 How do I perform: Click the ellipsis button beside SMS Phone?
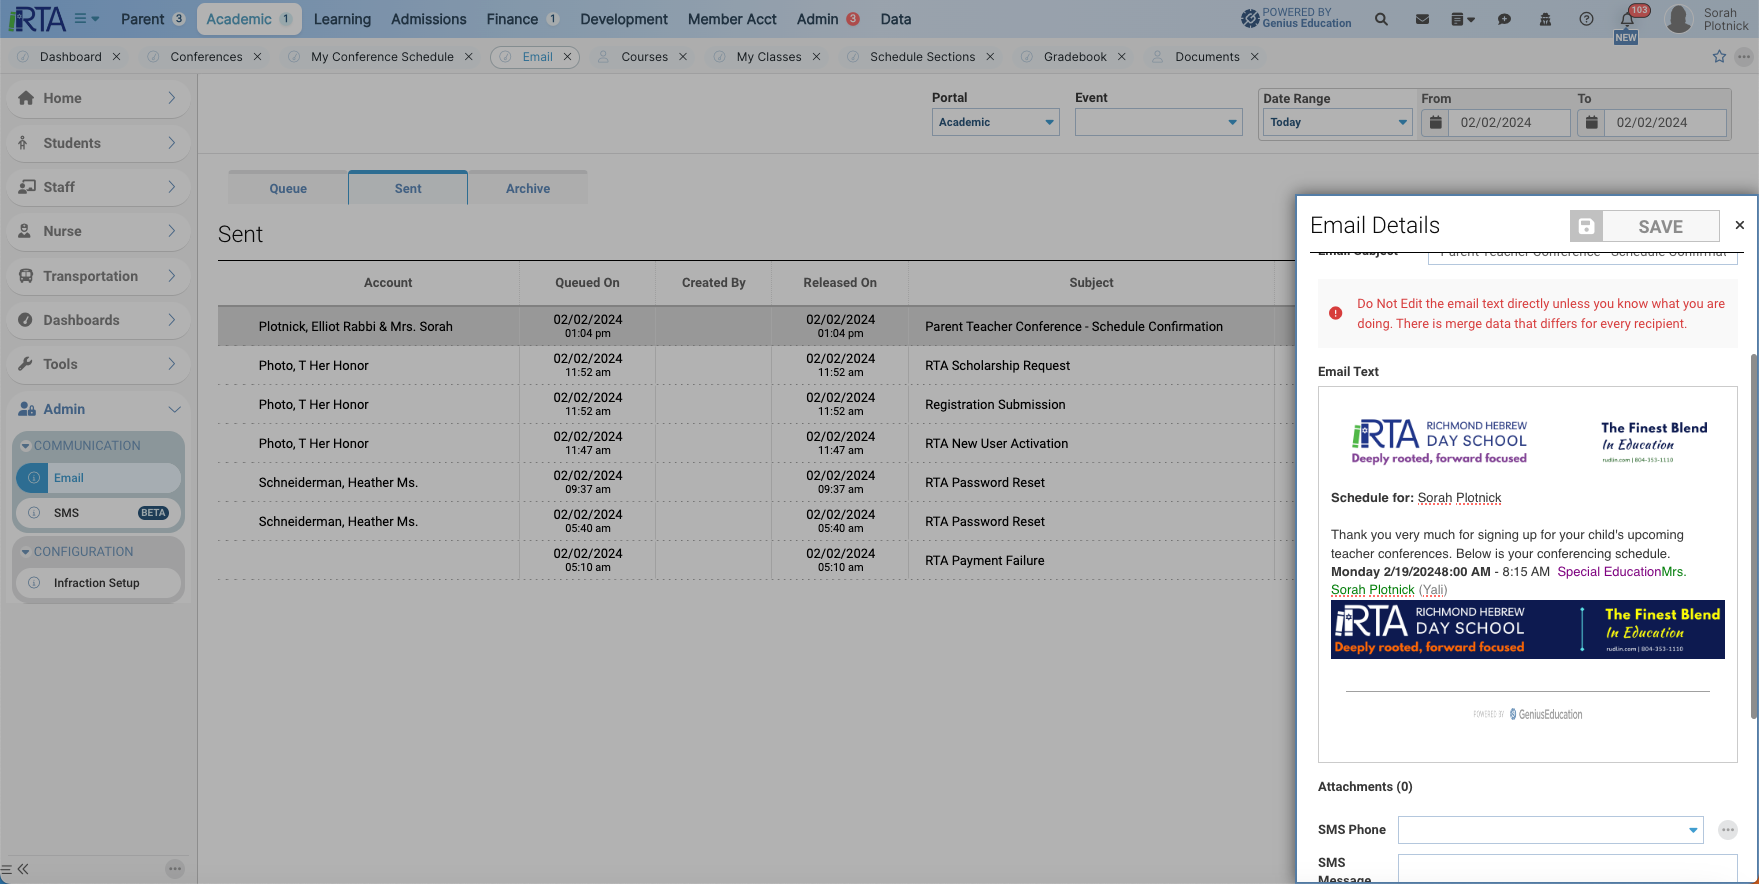pos(1728,830)
